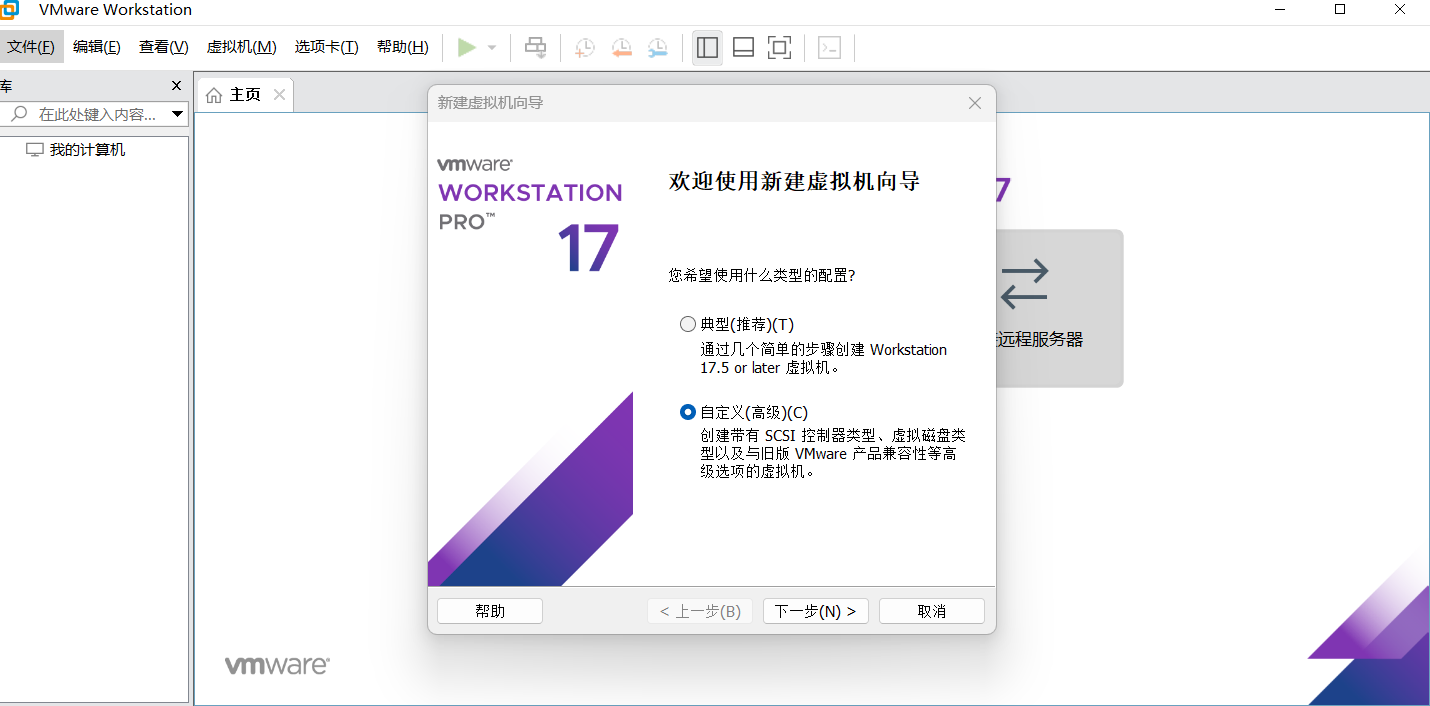Click the take snapshot clock icon
This screenshot has width=1430, height=706.
click(x=584, y=47)
